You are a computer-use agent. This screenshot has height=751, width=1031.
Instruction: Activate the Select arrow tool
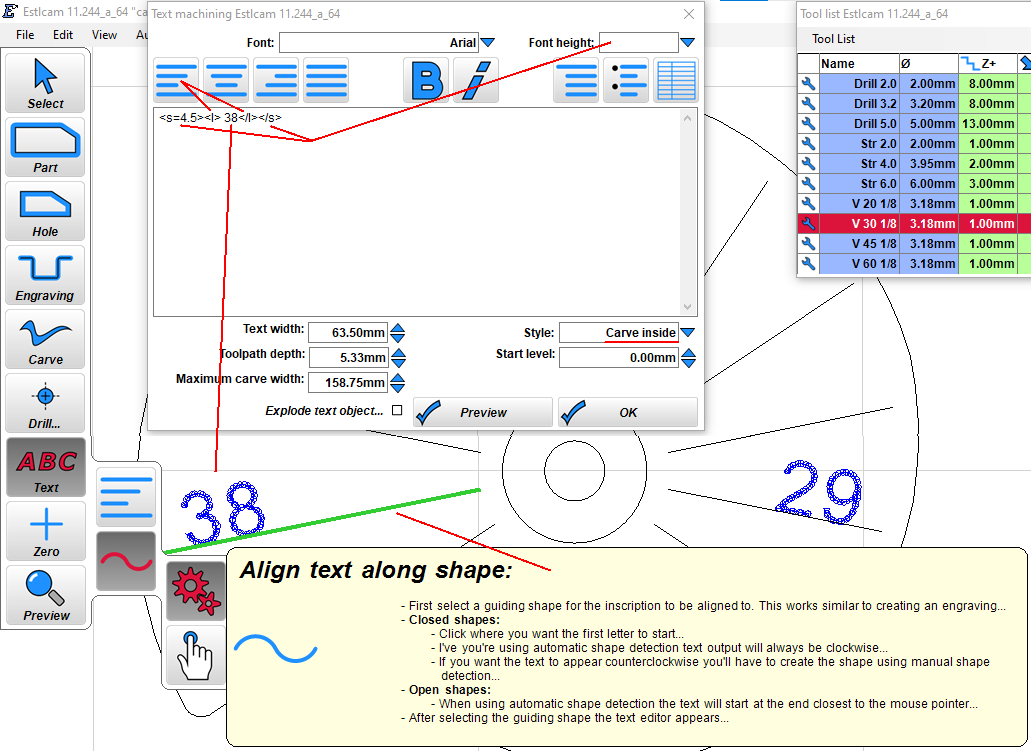pyautogui.click(x=45, y=83)
